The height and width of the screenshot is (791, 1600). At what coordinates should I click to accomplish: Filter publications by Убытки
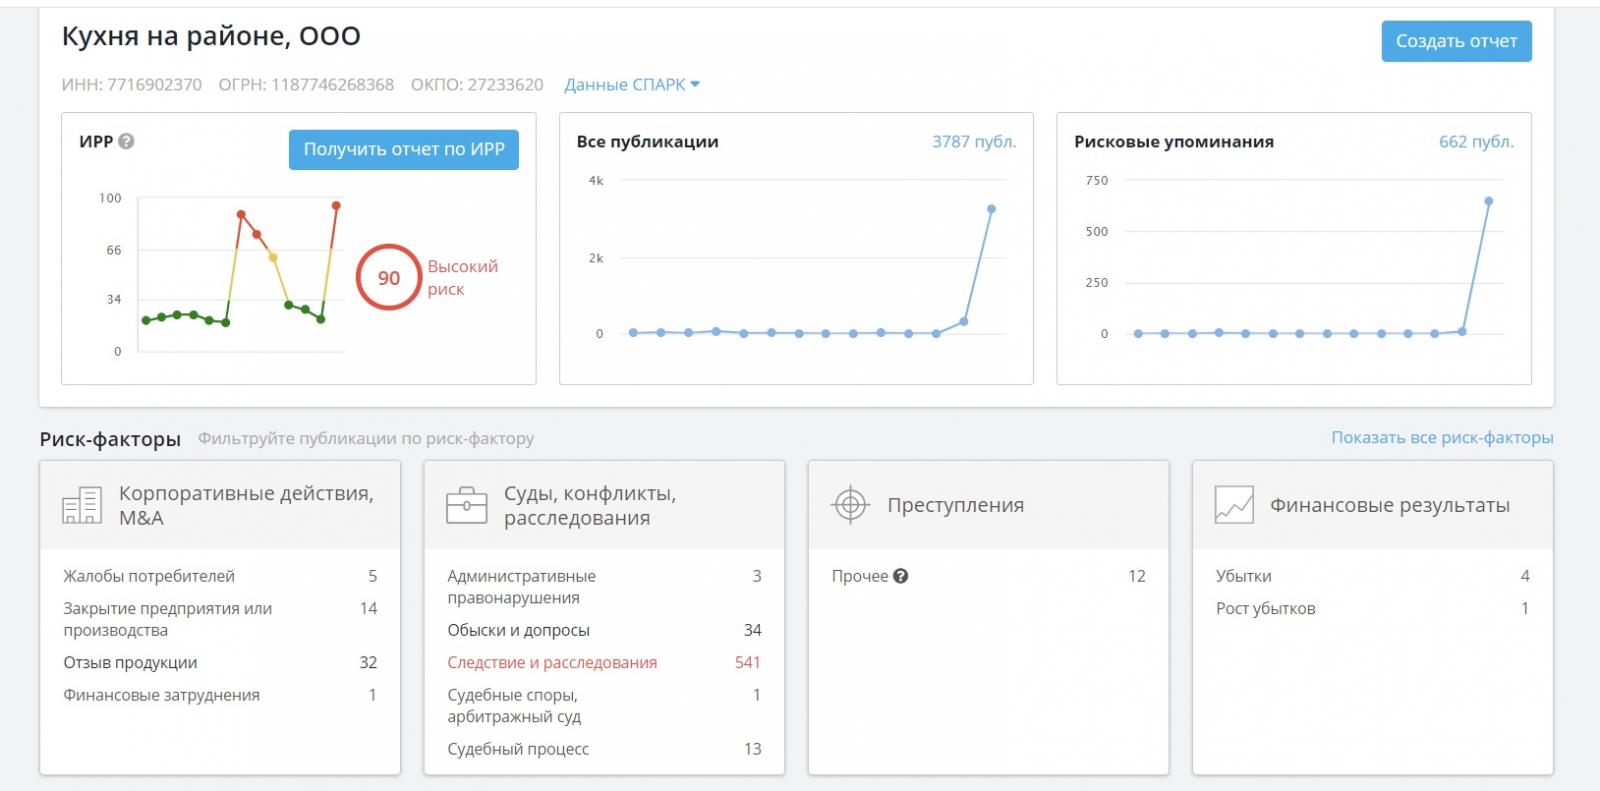[1243, 576]
